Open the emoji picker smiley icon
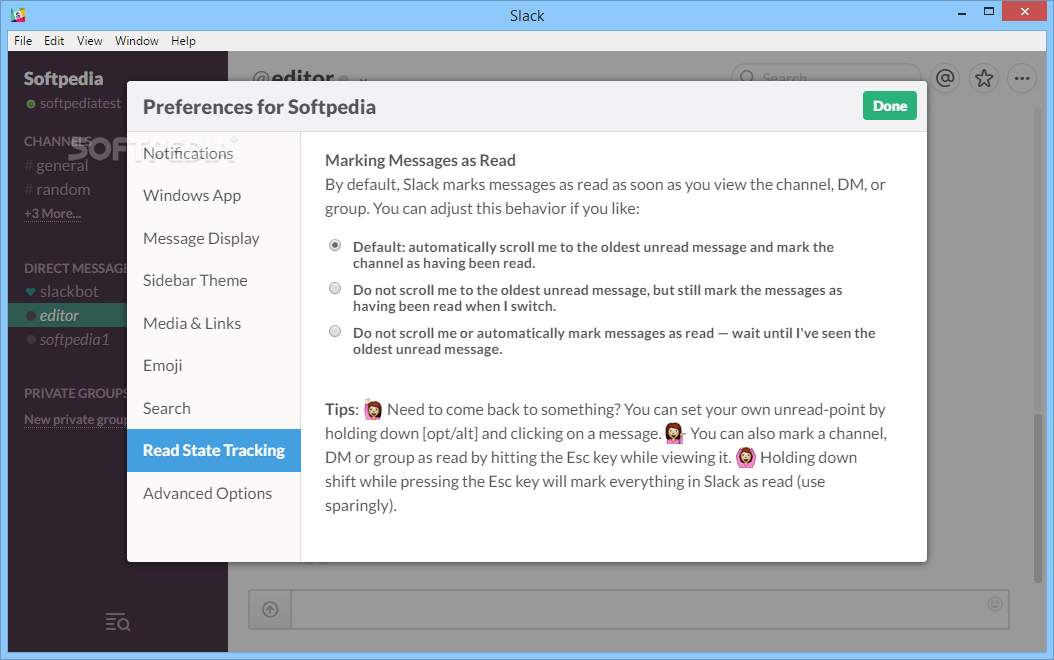The image size is (1054, 660). 995,604
